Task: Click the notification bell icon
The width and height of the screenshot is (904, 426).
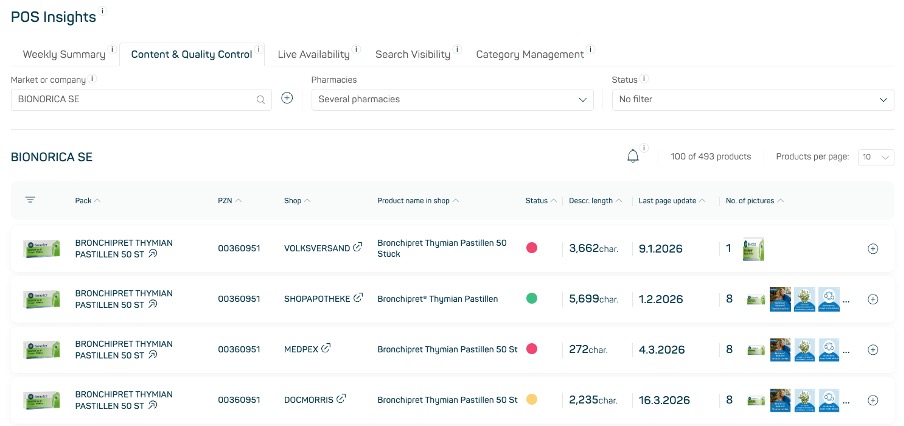Action: 633,156
